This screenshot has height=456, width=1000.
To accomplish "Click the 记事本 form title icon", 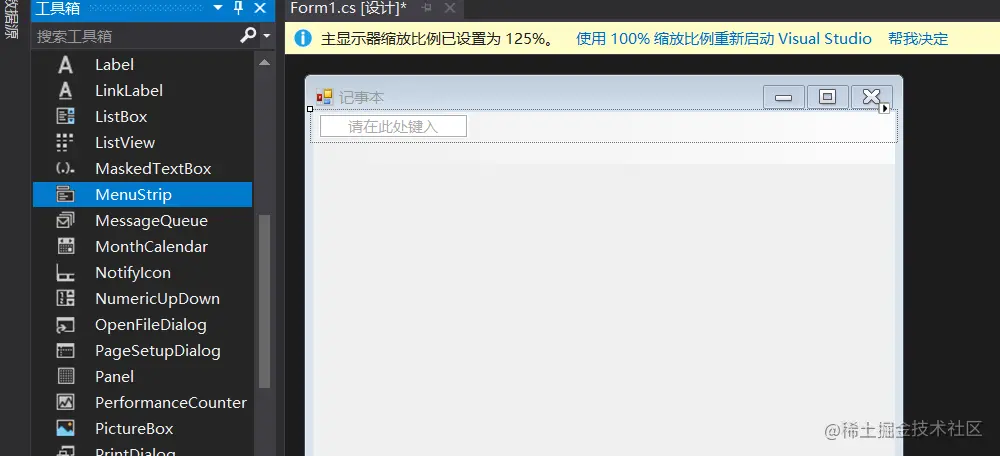I will 325,97.
